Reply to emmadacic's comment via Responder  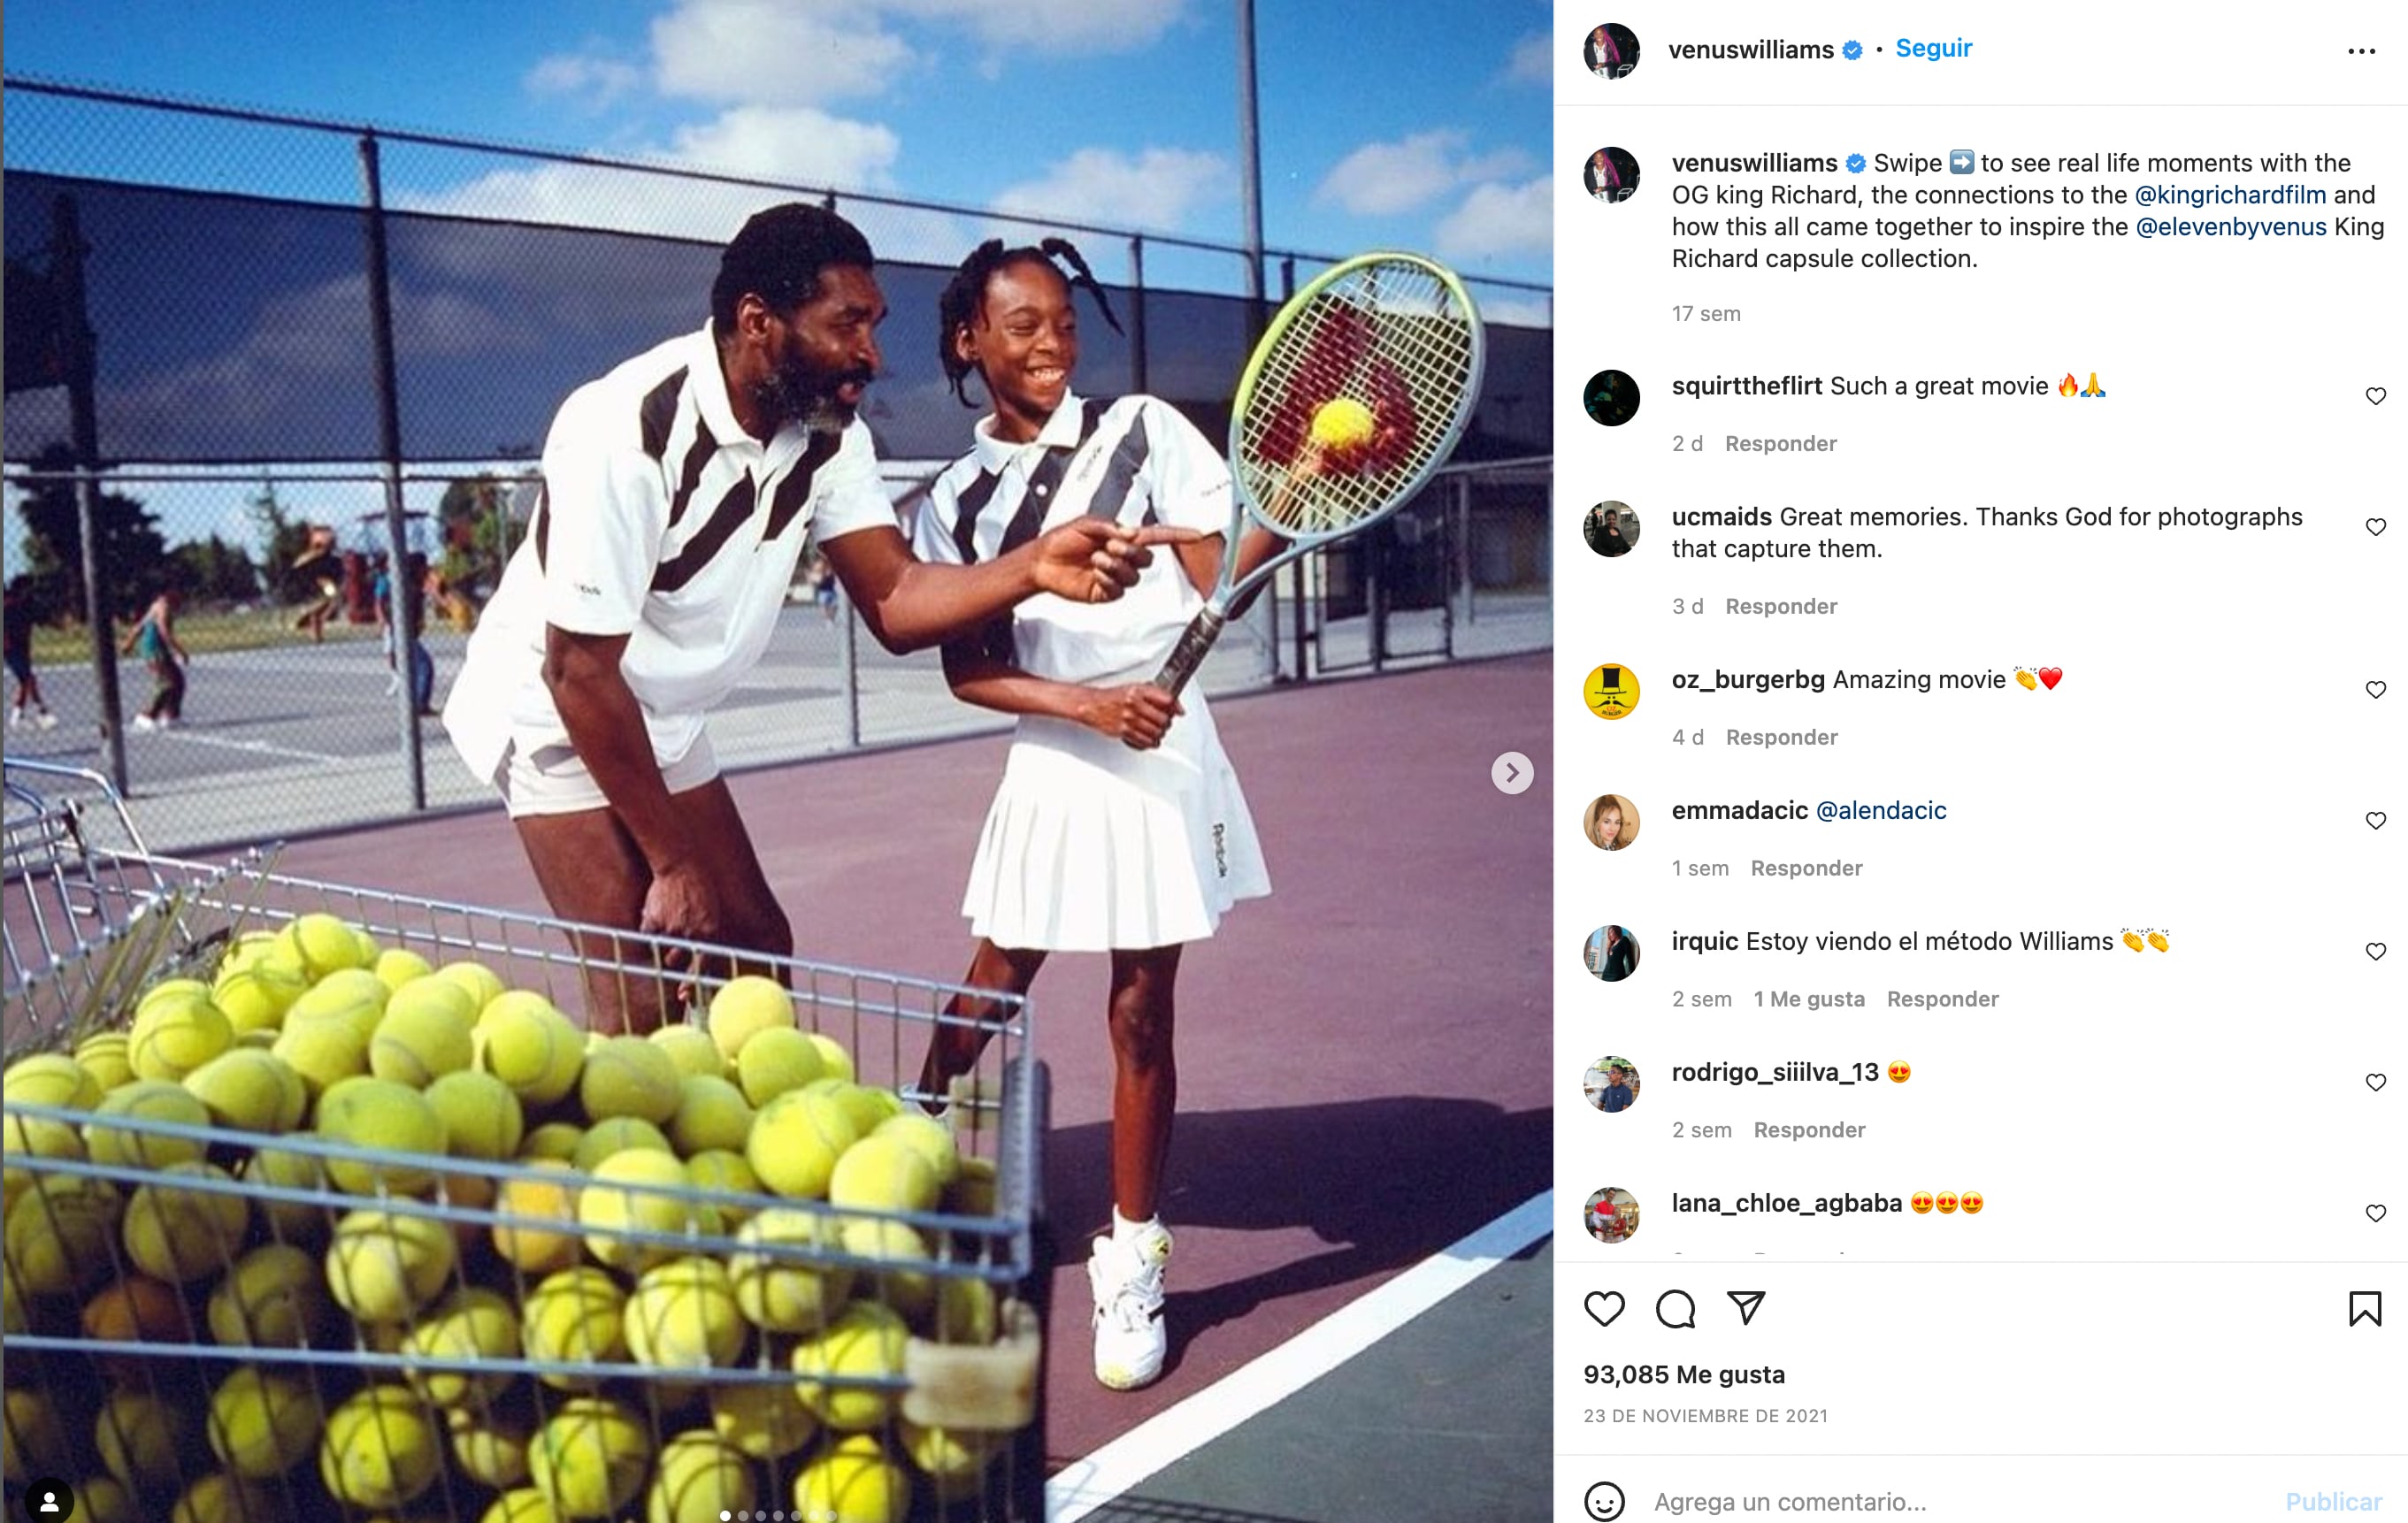pos(1806,868)
